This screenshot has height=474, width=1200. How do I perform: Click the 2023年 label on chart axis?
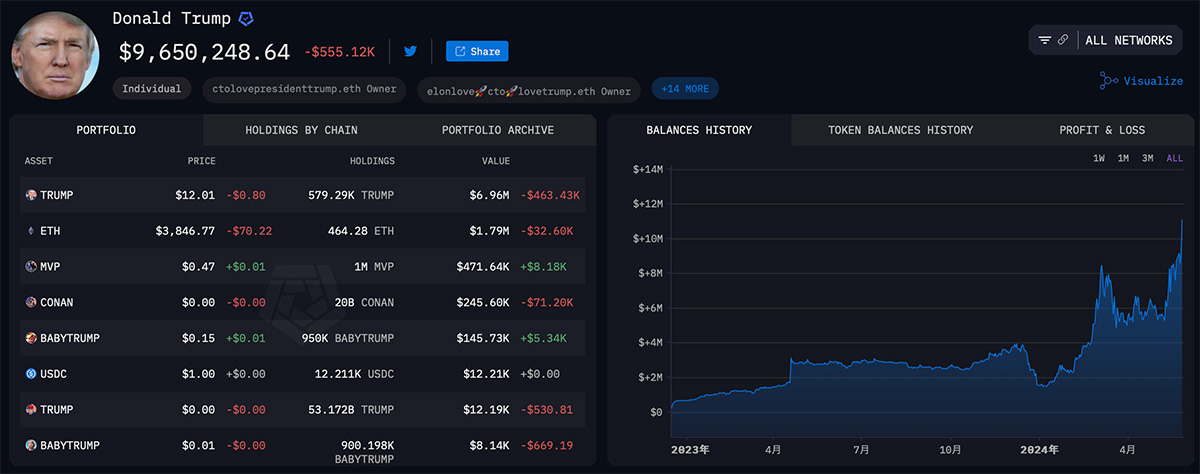pyautogui.click(x=689, y=449)
